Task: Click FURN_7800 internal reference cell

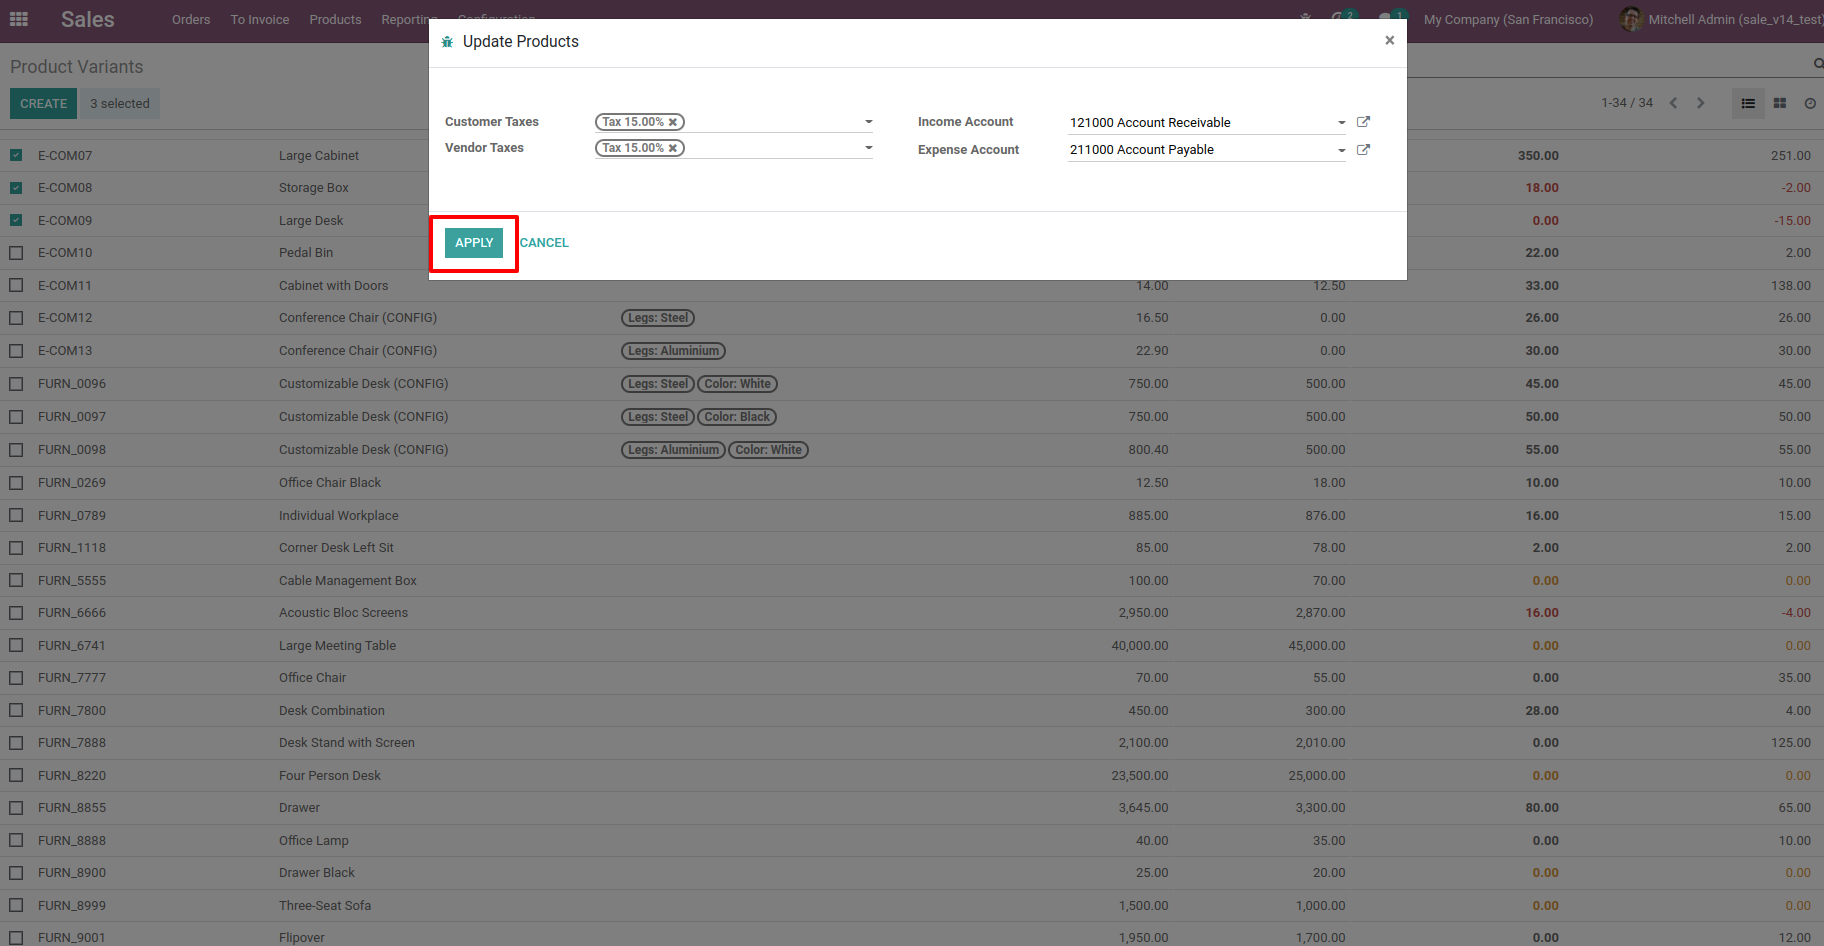Action: coord(72,710)
